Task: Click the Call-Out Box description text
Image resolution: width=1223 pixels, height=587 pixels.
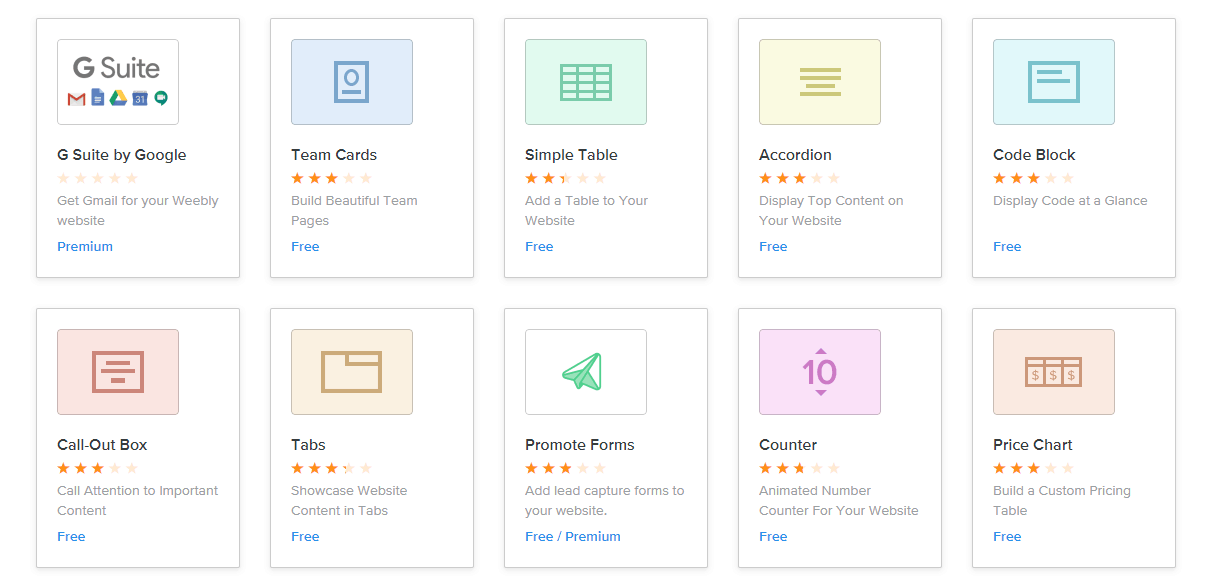Action: point(138,501)
